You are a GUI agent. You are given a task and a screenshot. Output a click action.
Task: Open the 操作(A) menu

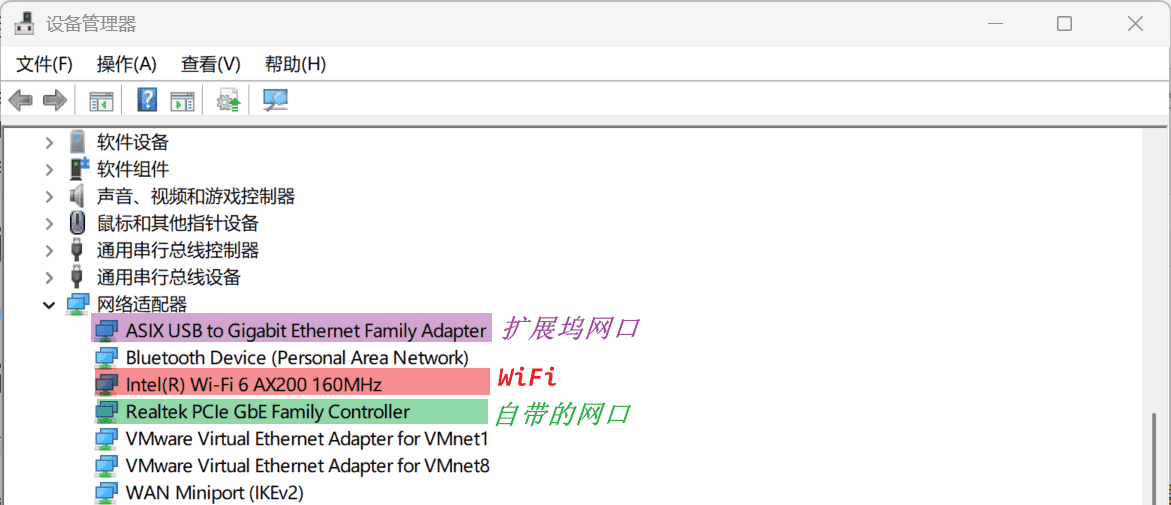[126, 64]
